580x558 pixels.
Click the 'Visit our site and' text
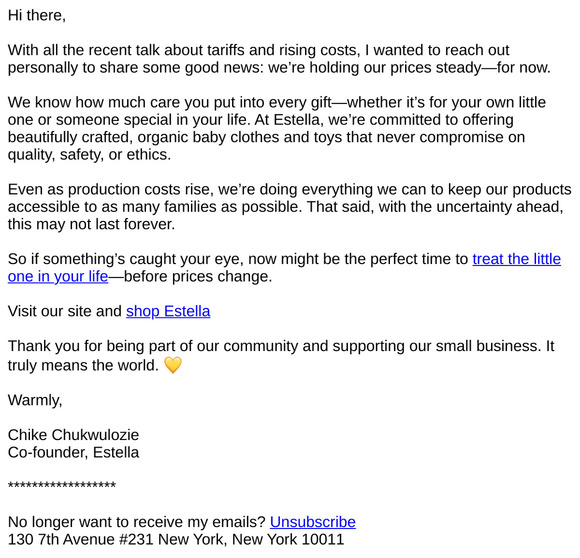click(x=65, y=311)
